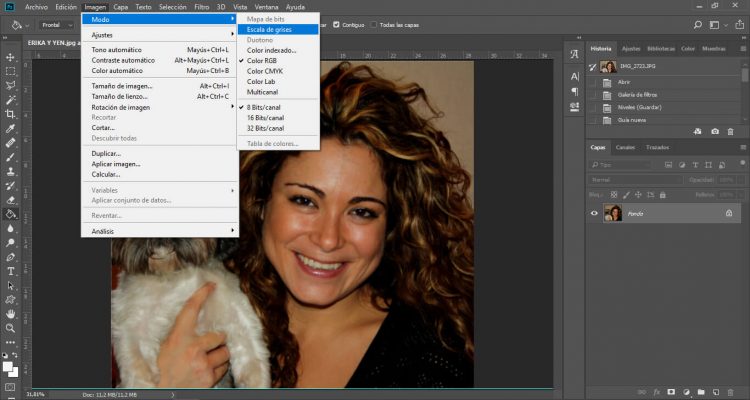Select the IMG_2723.JPG history snapshot thumbnail

(x=608, y=67)
